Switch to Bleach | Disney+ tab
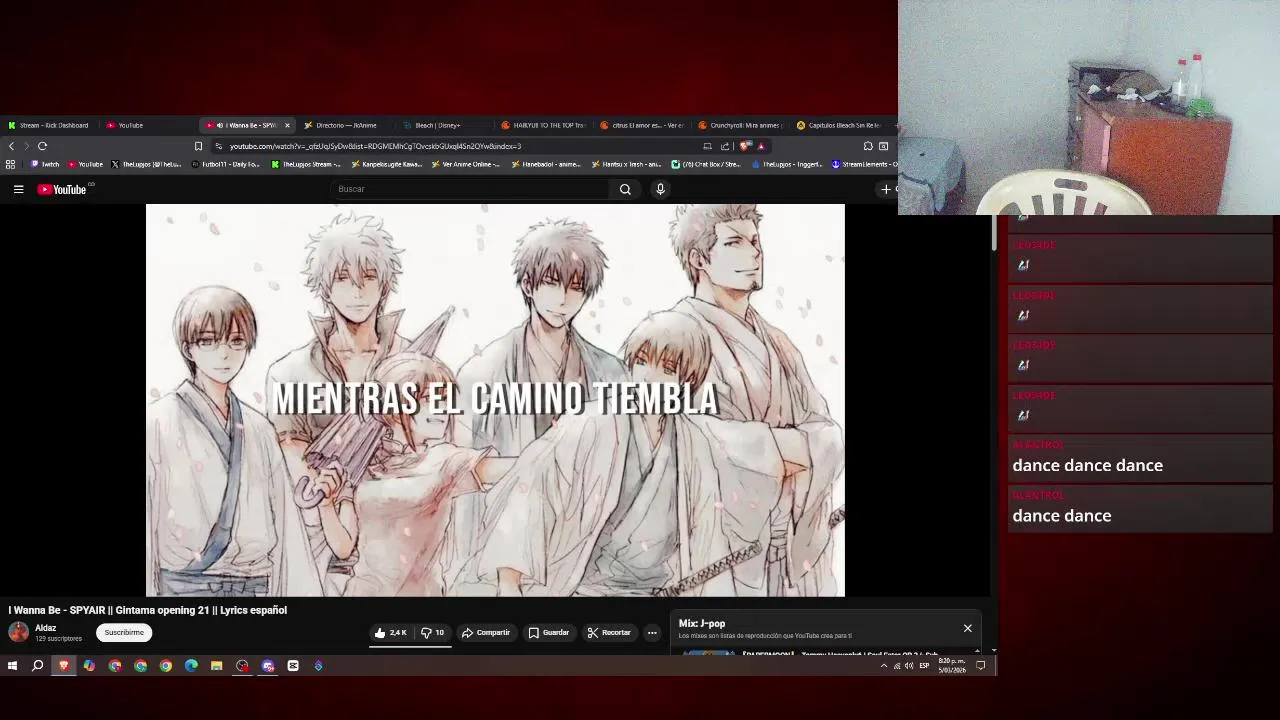This screenshot has width=1280, height=720. 437,125
